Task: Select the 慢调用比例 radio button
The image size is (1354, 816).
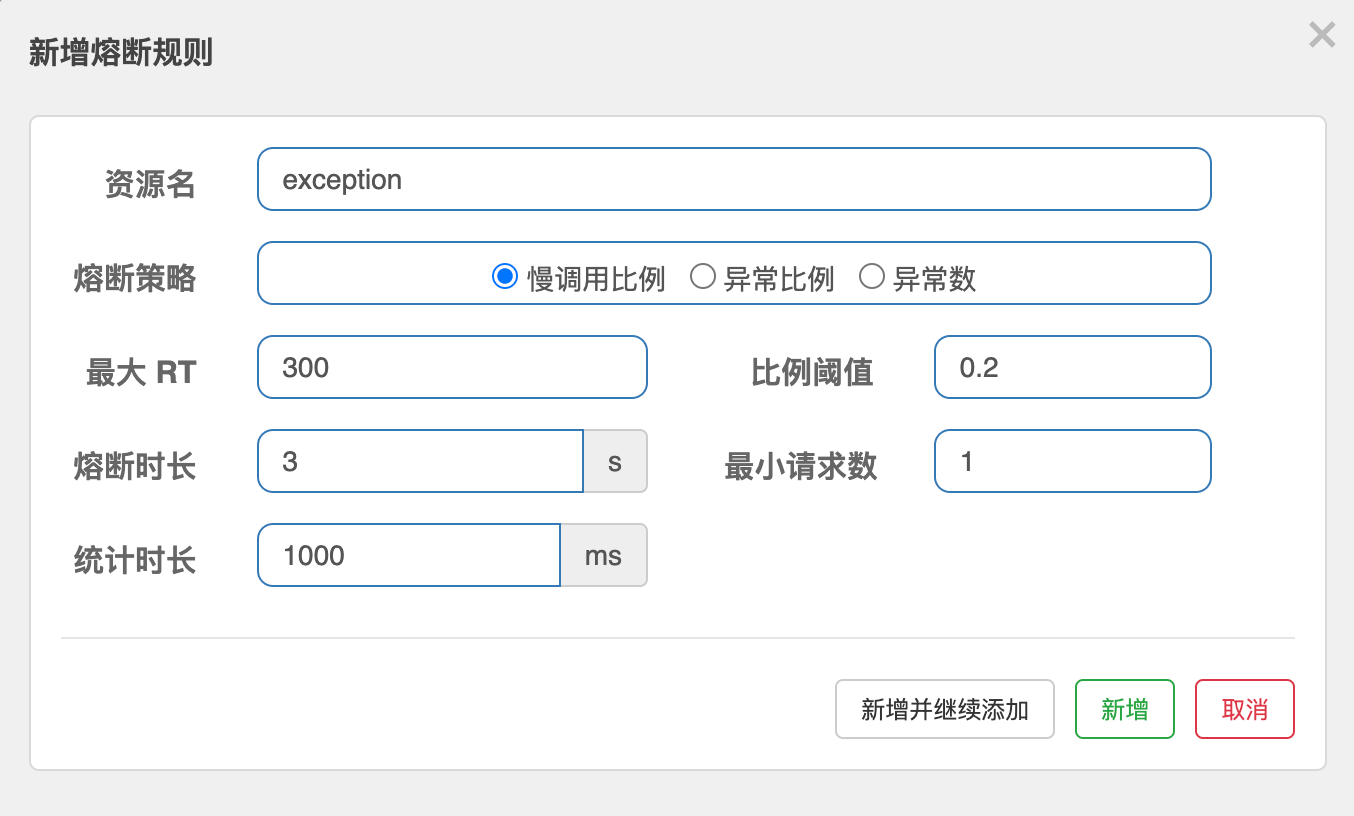Action: coord(504,277)
